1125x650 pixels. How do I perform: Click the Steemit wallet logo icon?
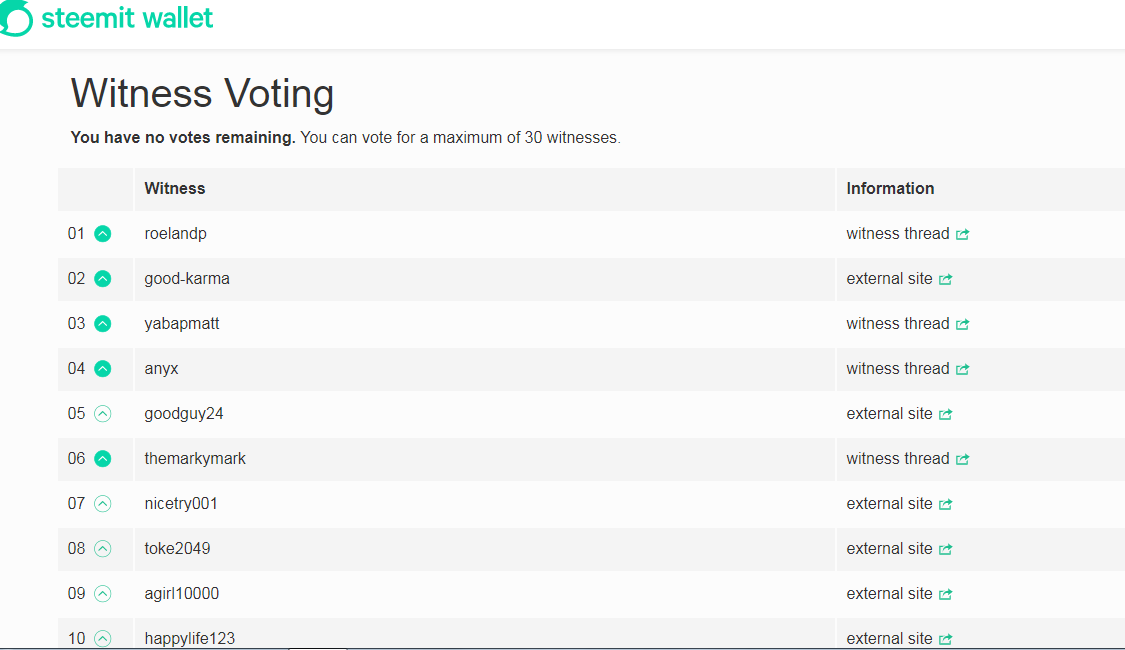[14, 18]
